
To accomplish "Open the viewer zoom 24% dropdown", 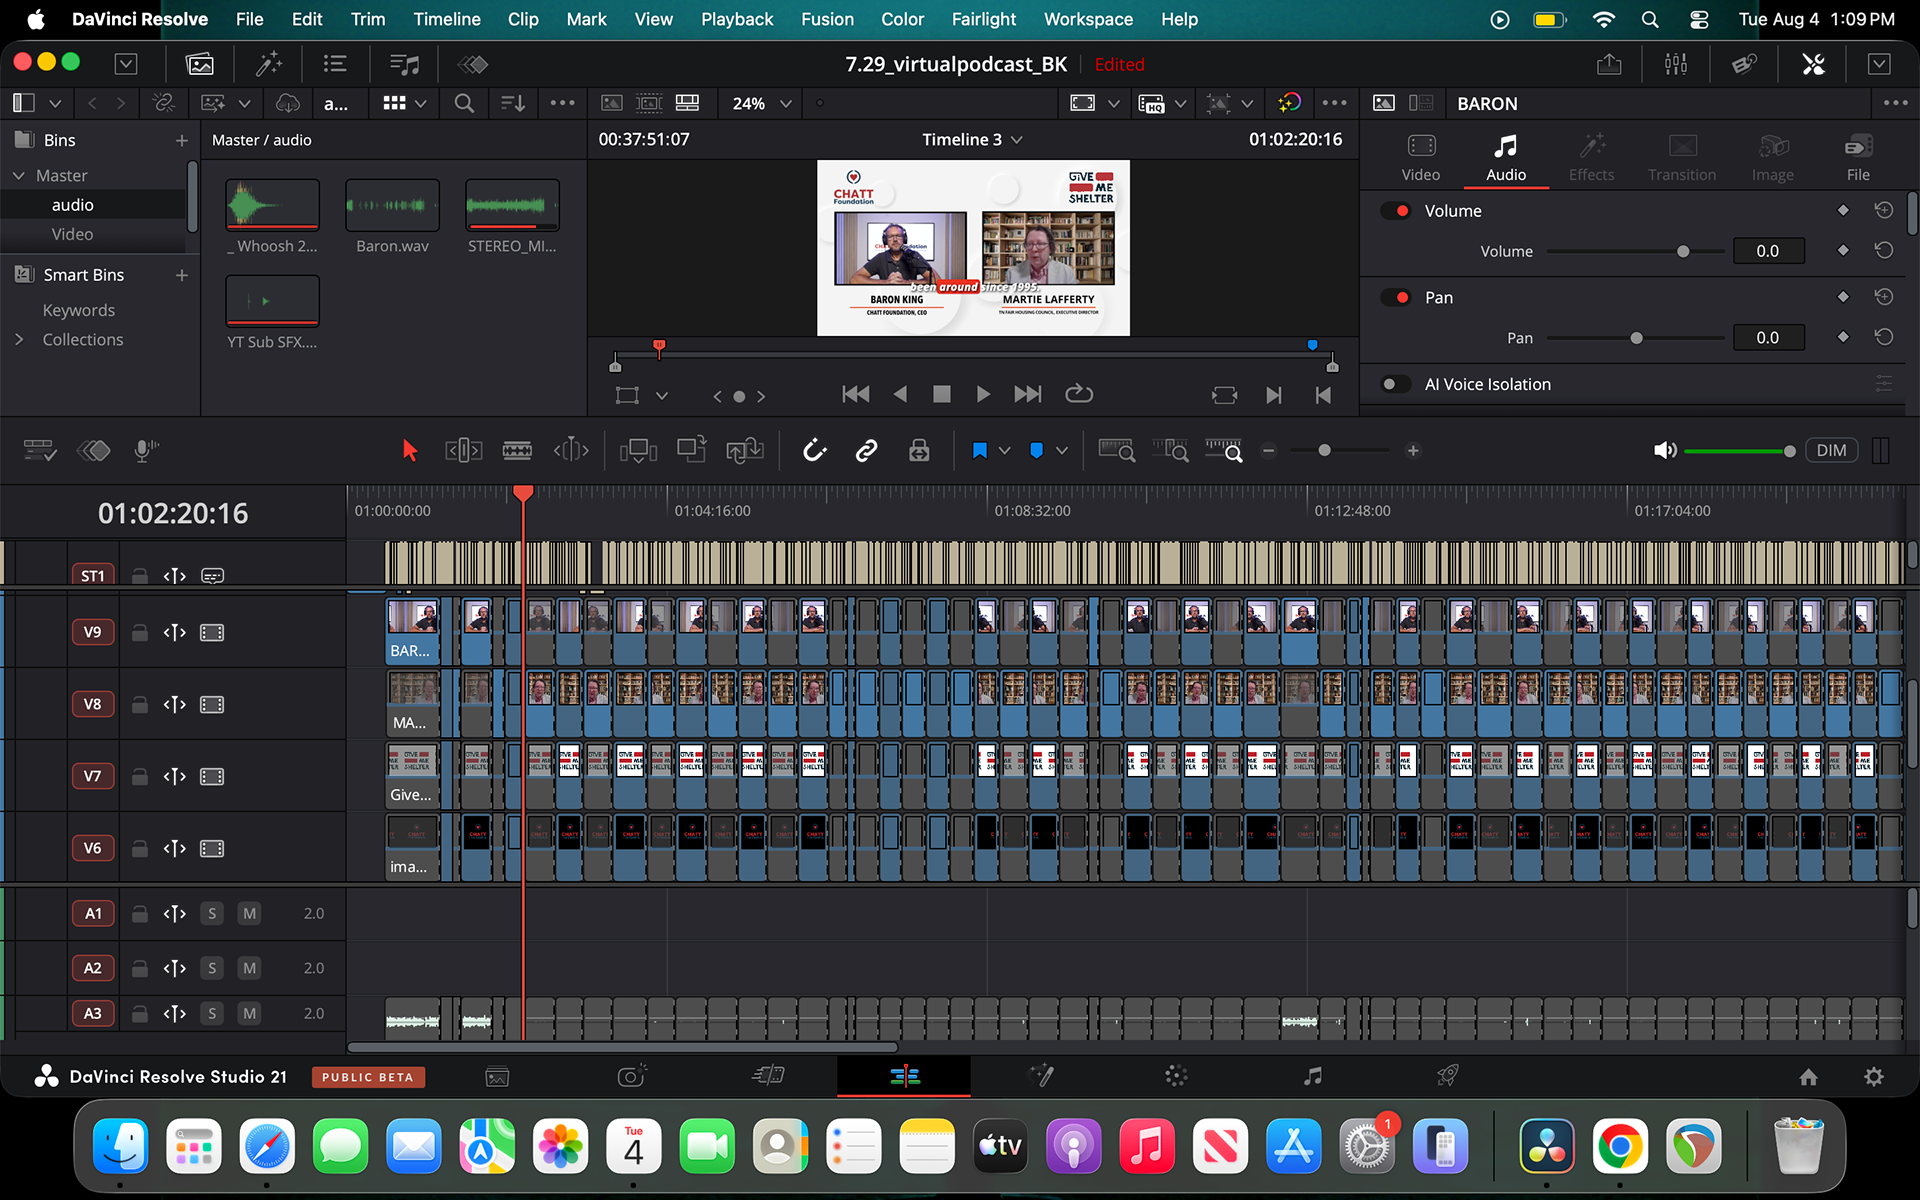I will [x=762, y=104].
